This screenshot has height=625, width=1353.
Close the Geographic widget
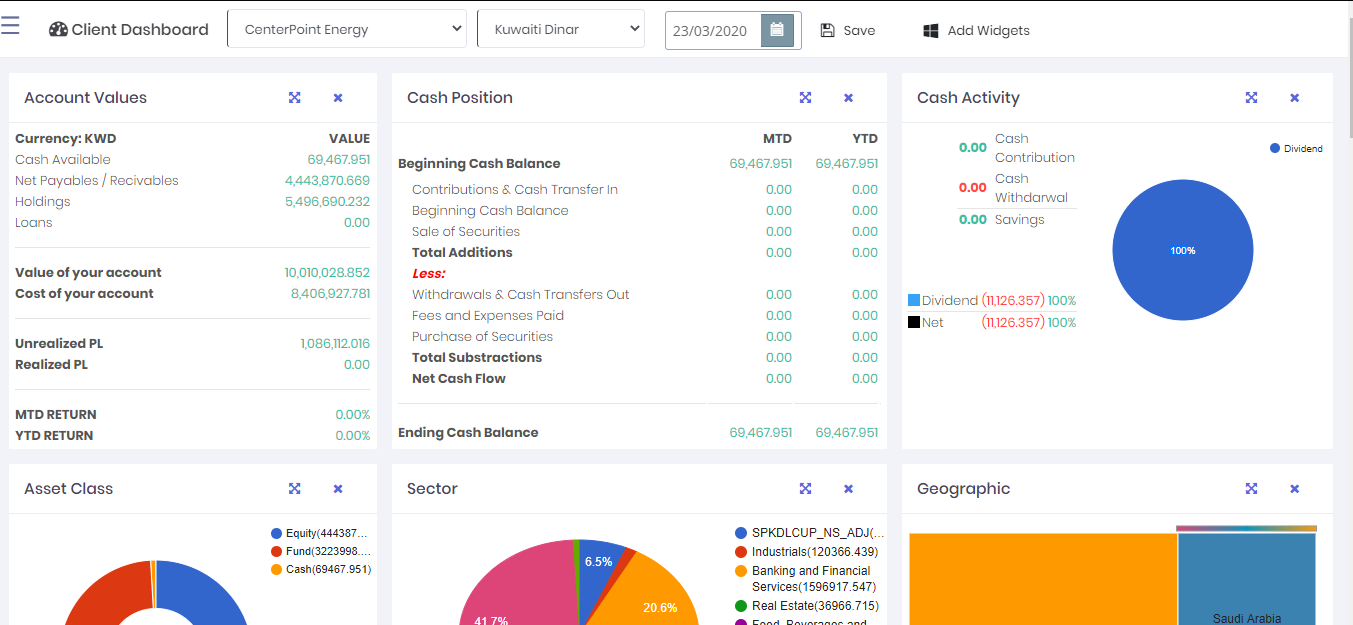pos(1294,489)
